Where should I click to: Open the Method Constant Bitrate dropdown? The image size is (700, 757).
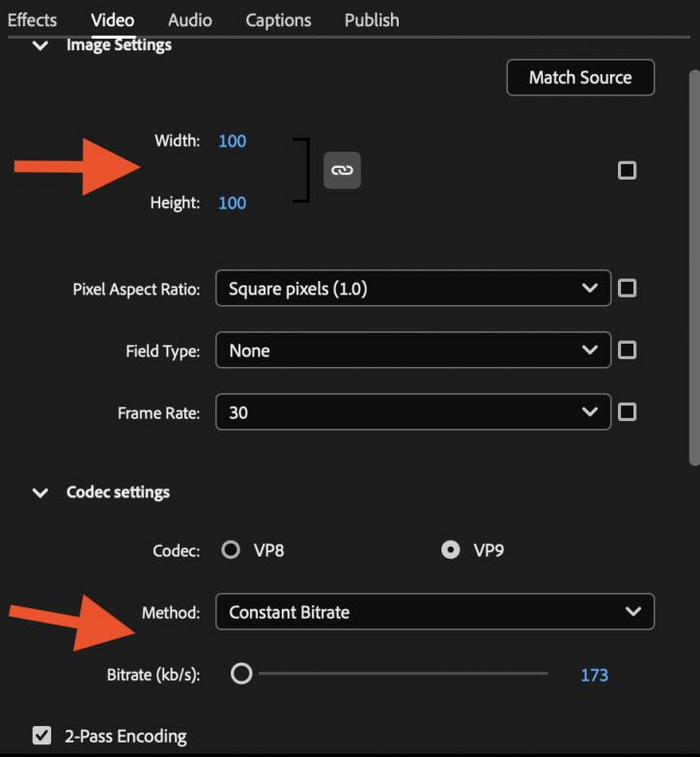434,612
